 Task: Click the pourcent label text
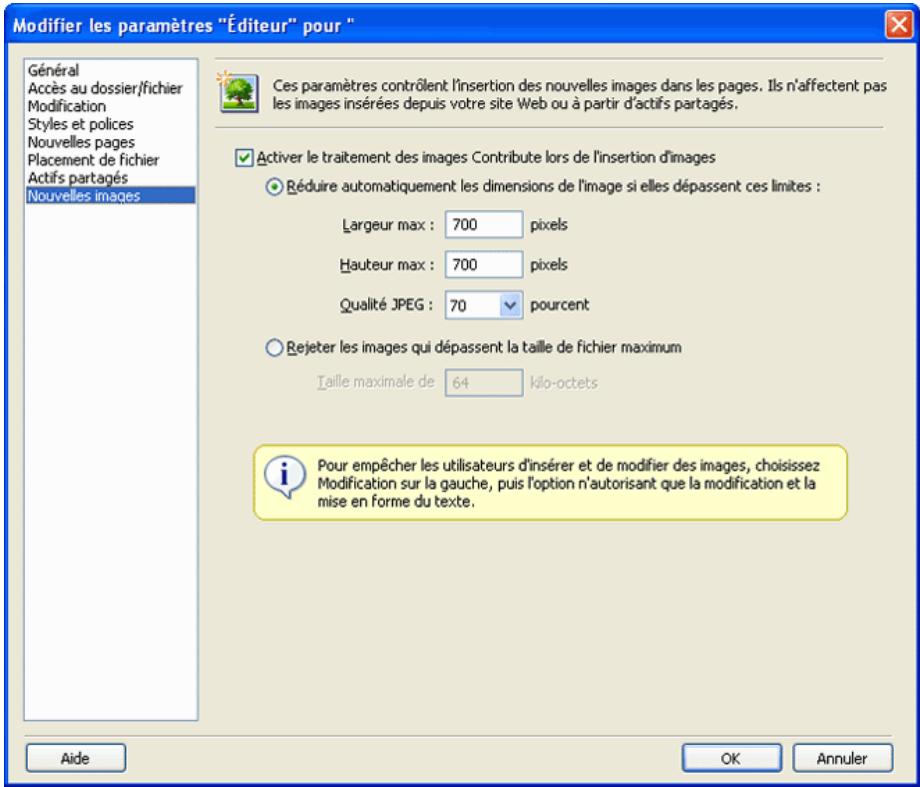560,305
